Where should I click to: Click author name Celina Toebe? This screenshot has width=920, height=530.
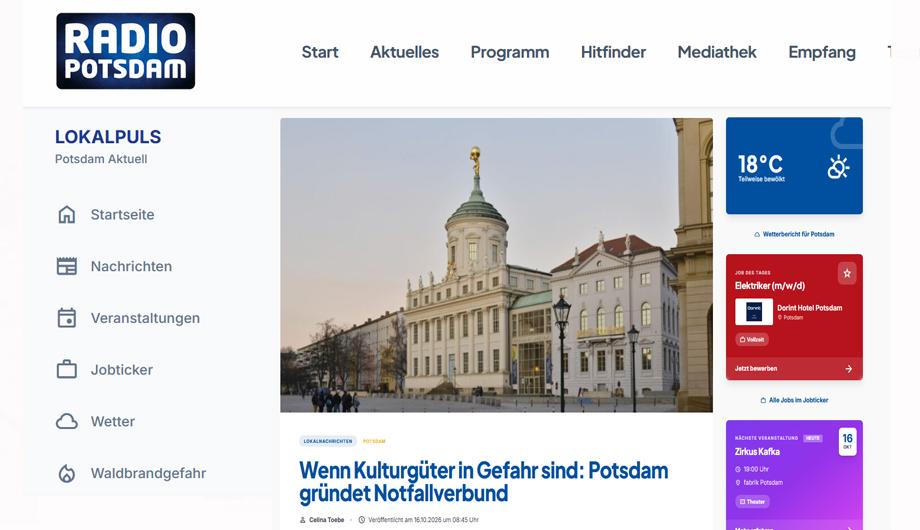point(326,520)
